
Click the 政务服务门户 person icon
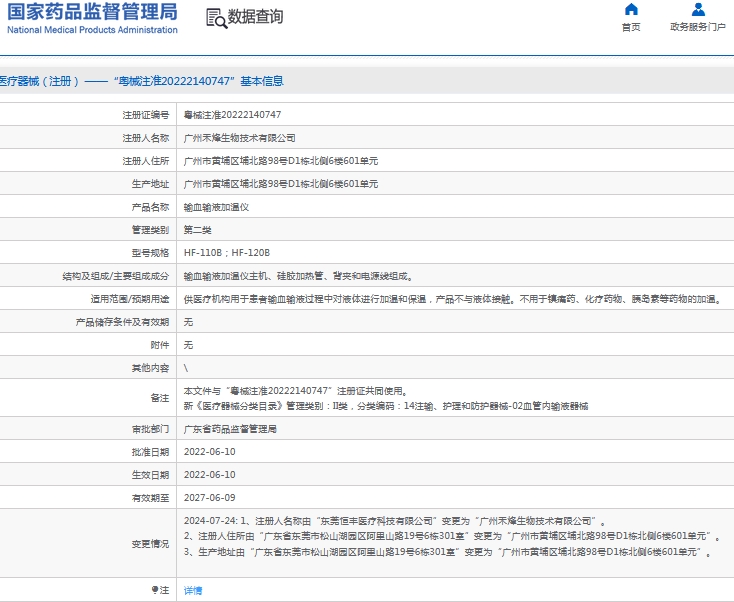698,10
